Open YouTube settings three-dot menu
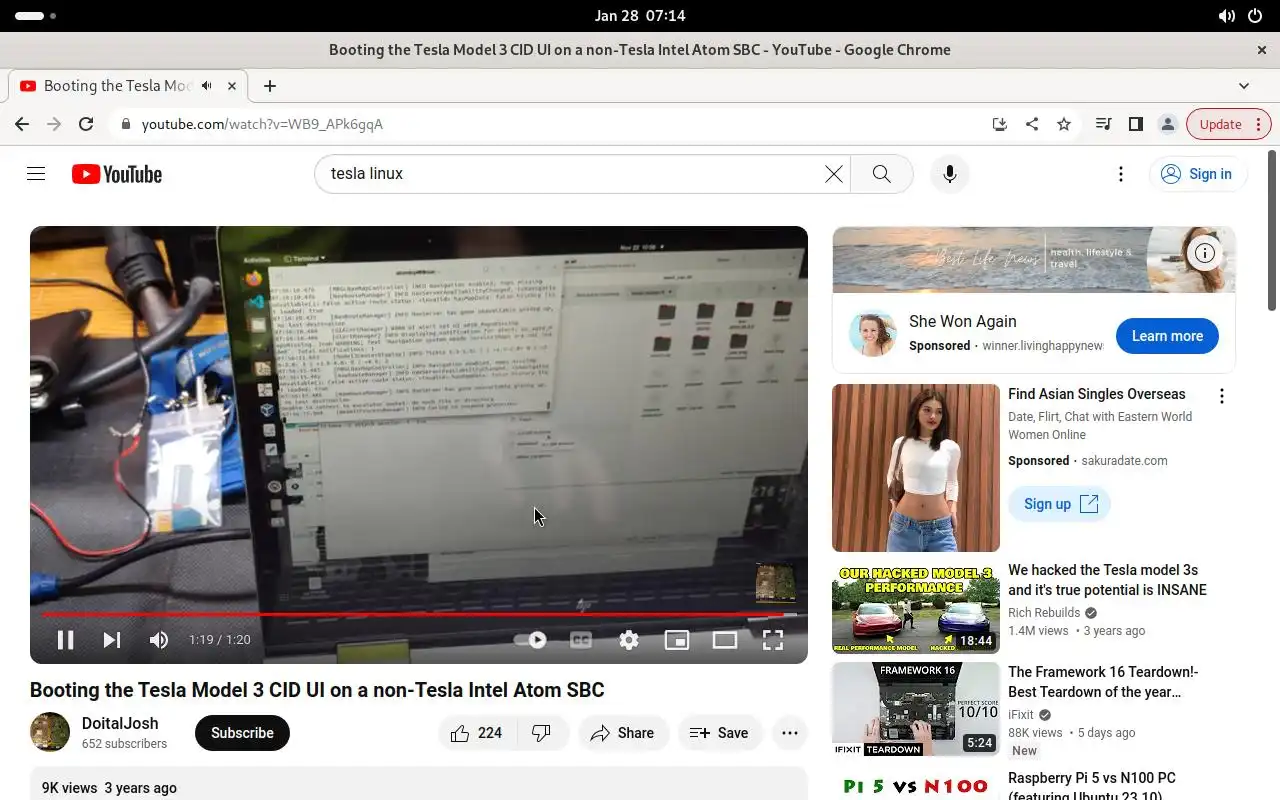Viewport: 1280px width, 800px height. [1121, 174]
